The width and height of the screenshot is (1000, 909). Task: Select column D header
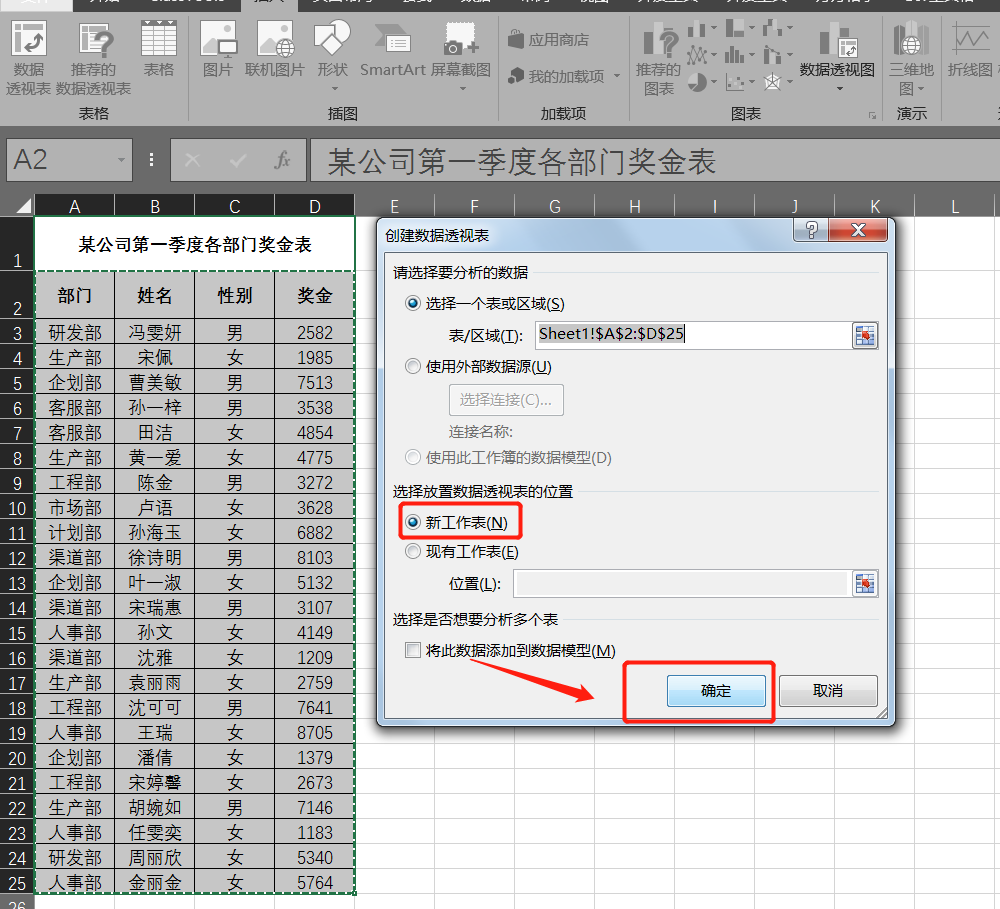coord(315,206)
